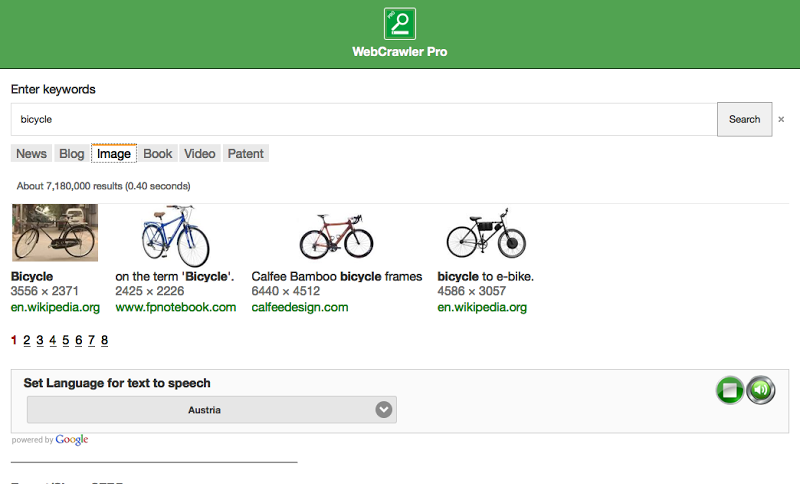This screenshot has width=800, height=484.
Task: Select the Video tab
Action: click(200, 154)
